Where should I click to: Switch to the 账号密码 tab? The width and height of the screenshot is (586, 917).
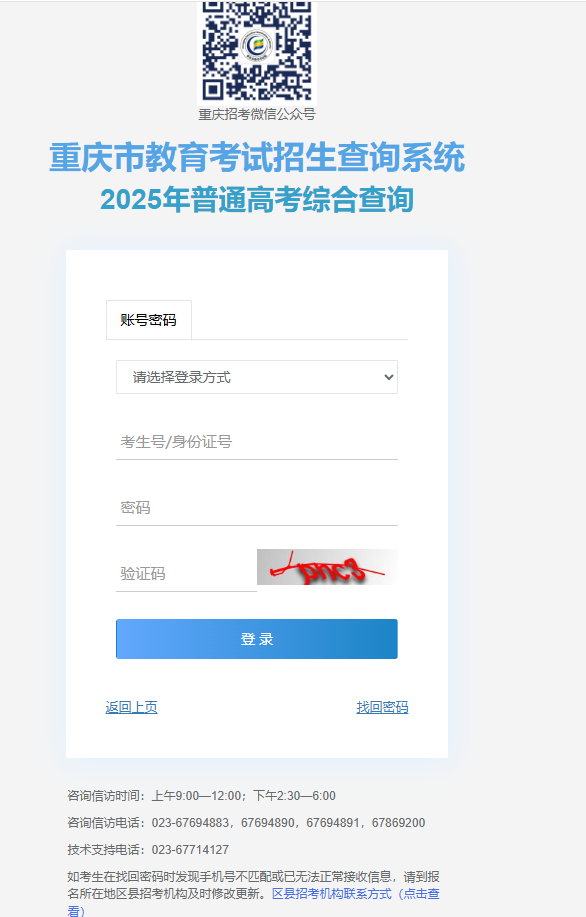click(x=149, y=320)
